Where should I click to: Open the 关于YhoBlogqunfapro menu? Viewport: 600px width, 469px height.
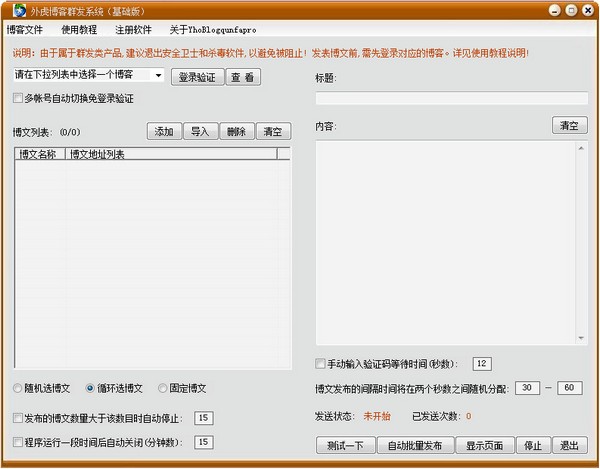213,30
